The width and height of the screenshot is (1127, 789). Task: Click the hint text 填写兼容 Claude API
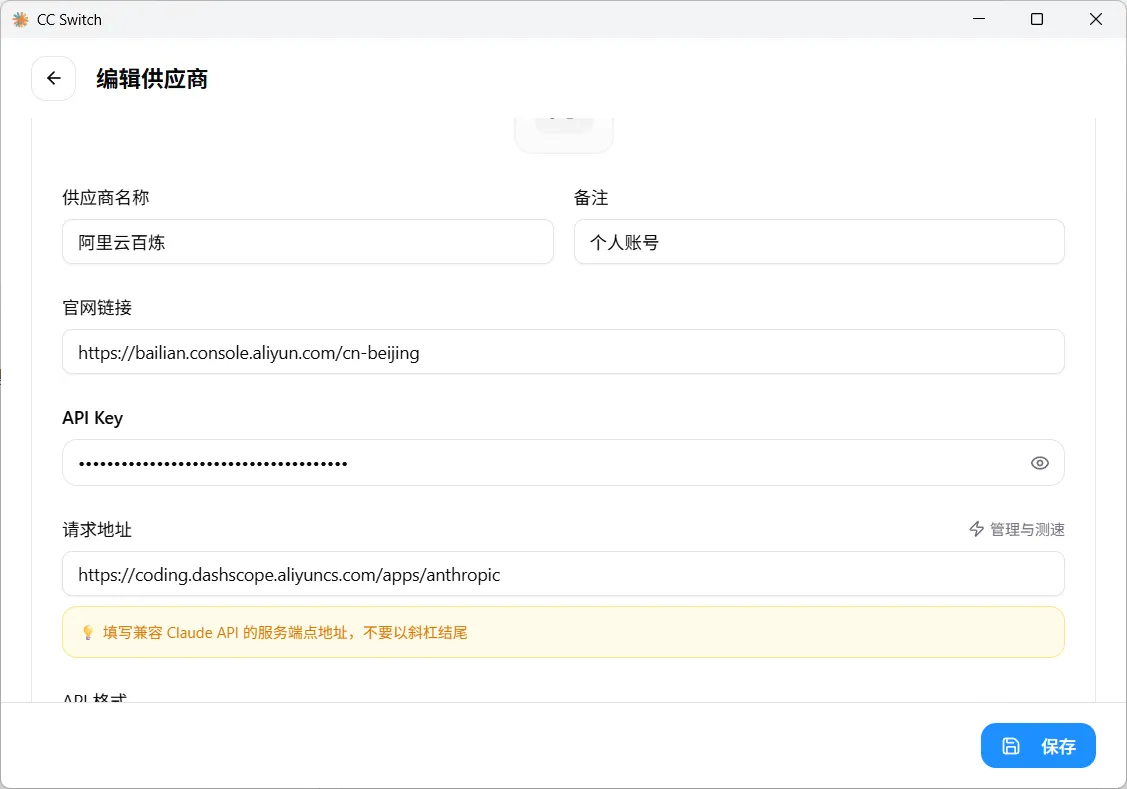click(285, 632)
